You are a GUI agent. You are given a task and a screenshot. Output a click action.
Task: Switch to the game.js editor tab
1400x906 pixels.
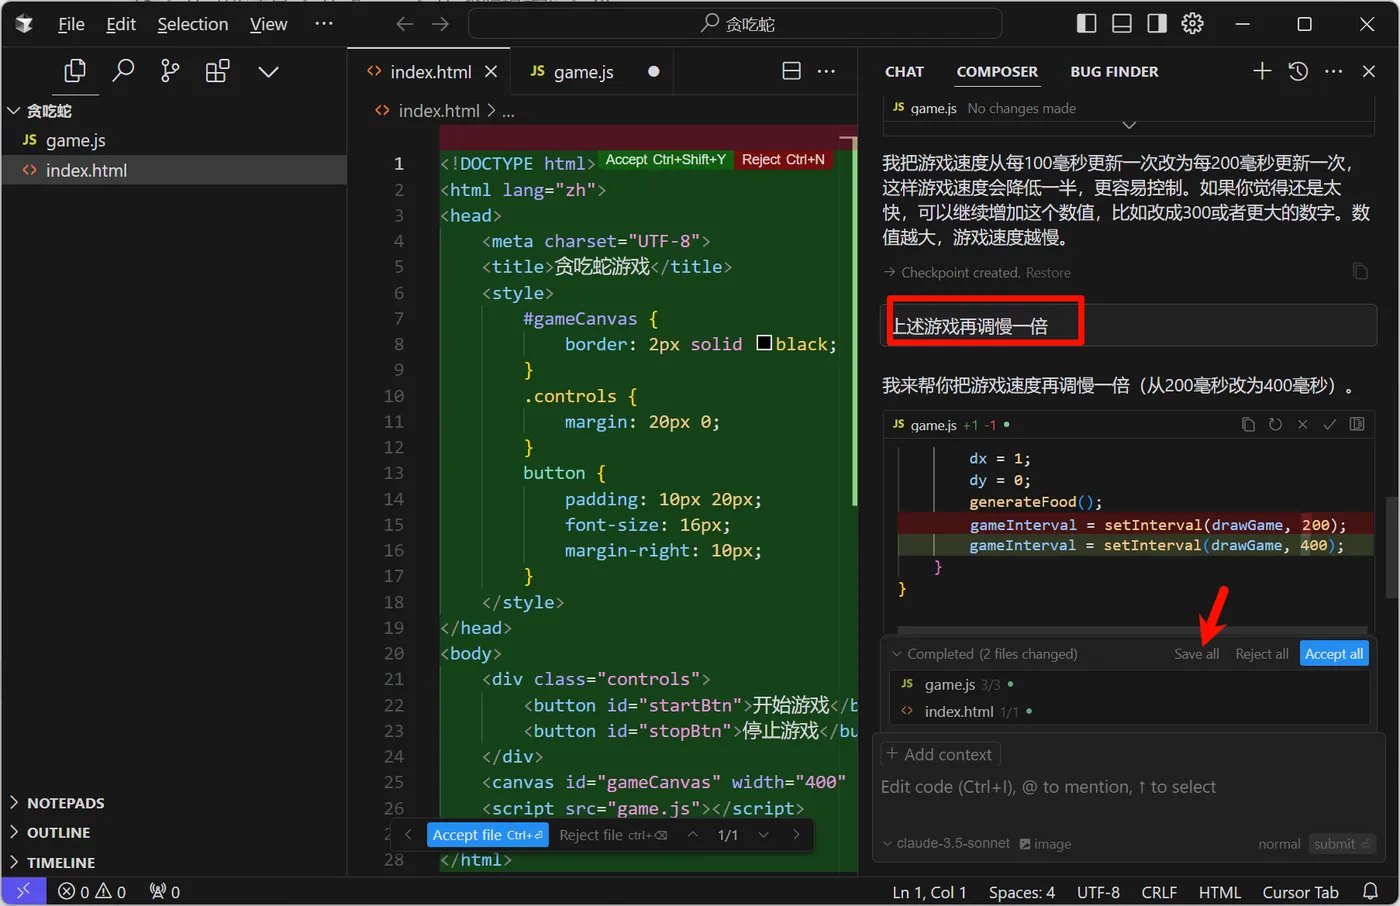(584, 71)
